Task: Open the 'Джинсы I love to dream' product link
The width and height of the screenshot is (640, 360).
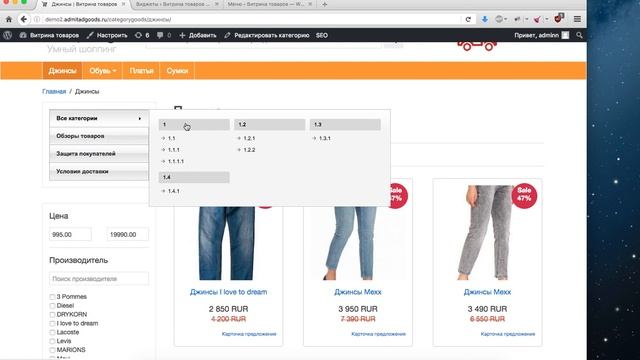Action: [x=229, y=292]
